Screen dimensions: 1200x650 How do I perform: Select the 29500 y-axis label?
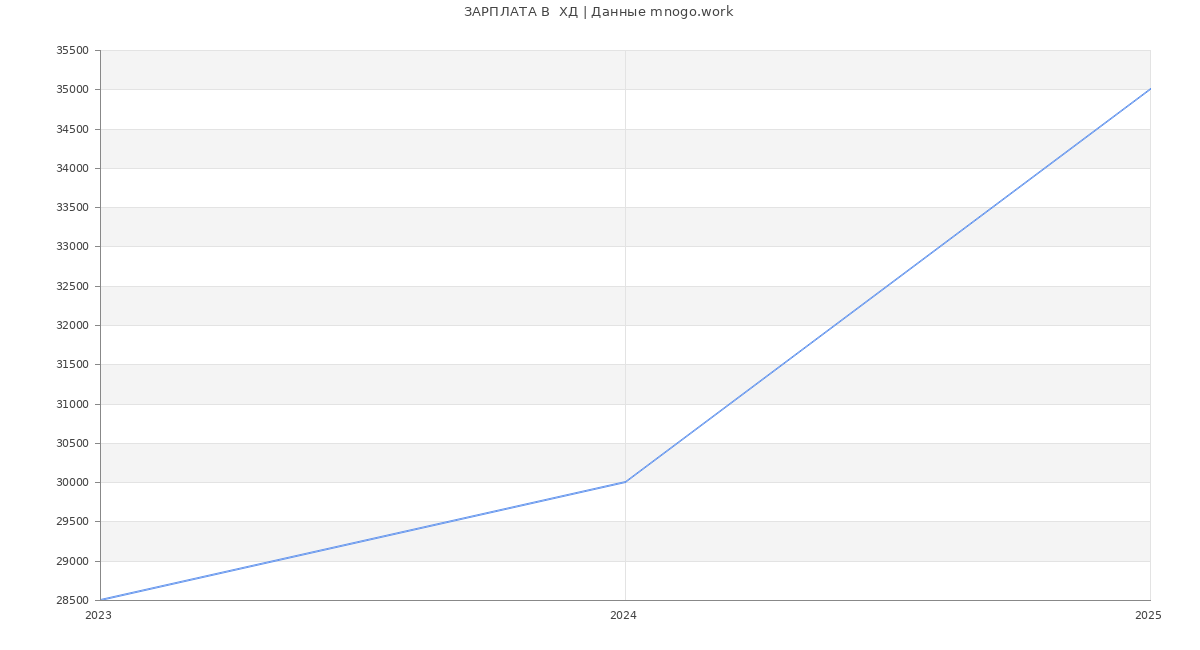[72, 522]
